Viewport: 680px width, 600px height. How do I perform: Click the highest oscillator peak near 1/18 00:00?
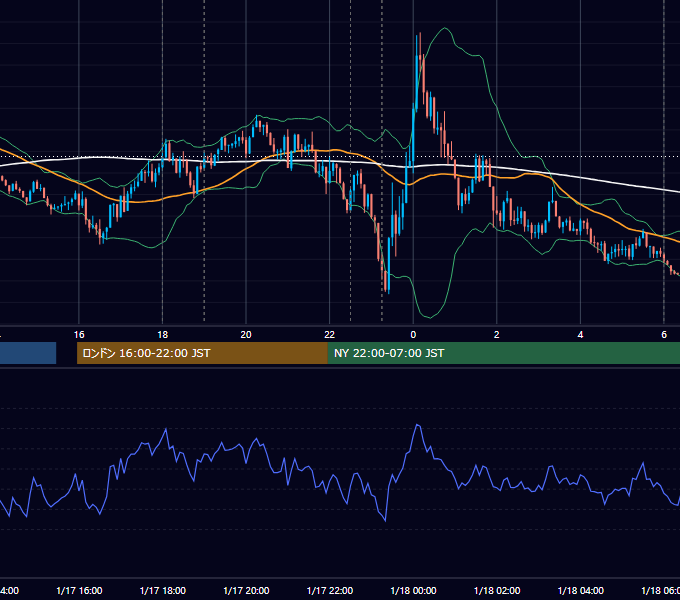tap(418, 425)
